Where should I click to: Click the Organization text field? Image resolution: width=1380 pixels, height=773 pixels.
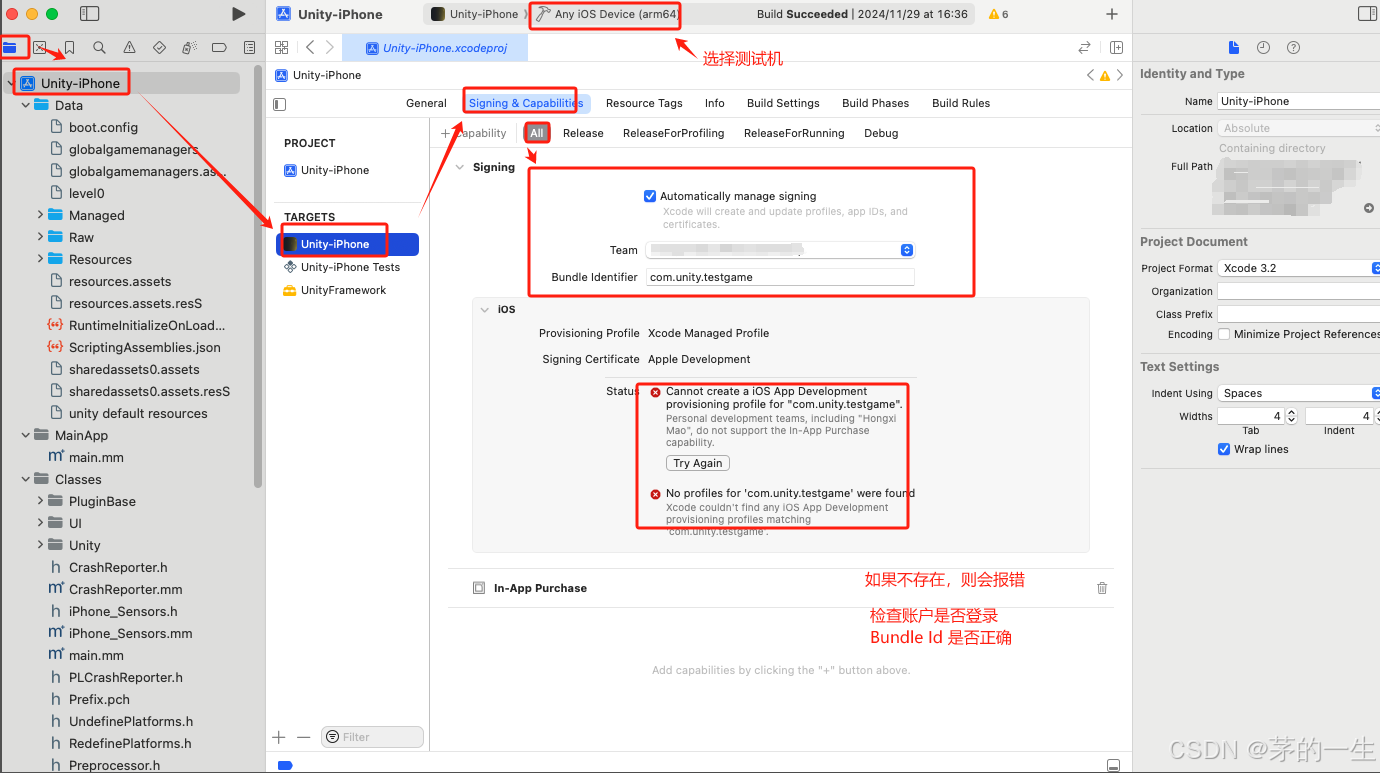[x=1298, y=291]
